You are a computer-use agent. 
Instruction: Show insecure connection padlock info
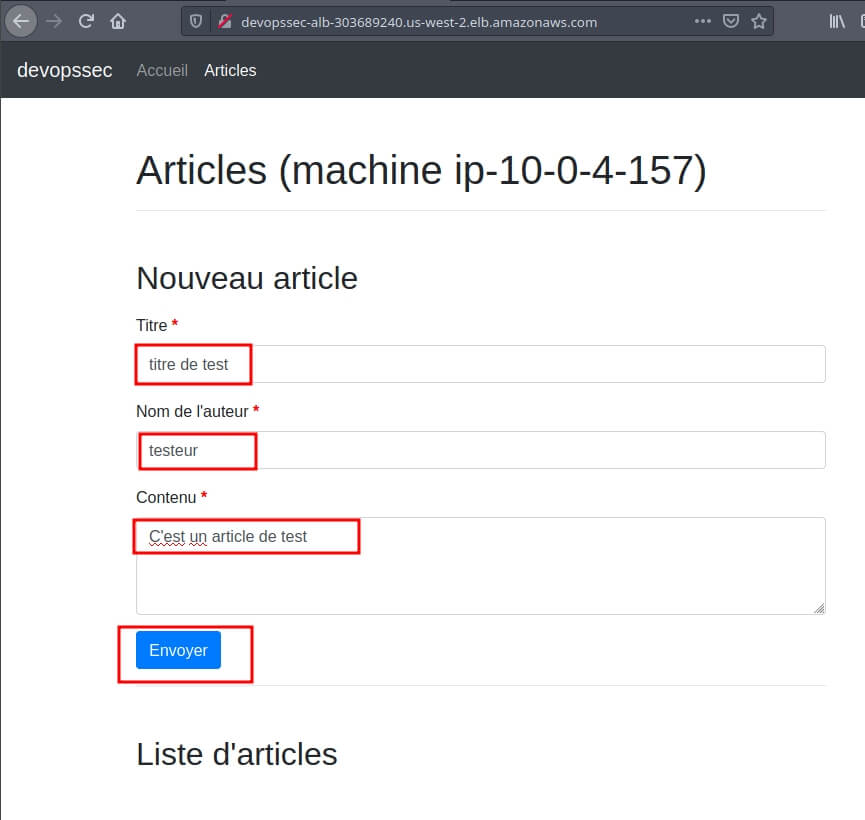pos(224,21)
